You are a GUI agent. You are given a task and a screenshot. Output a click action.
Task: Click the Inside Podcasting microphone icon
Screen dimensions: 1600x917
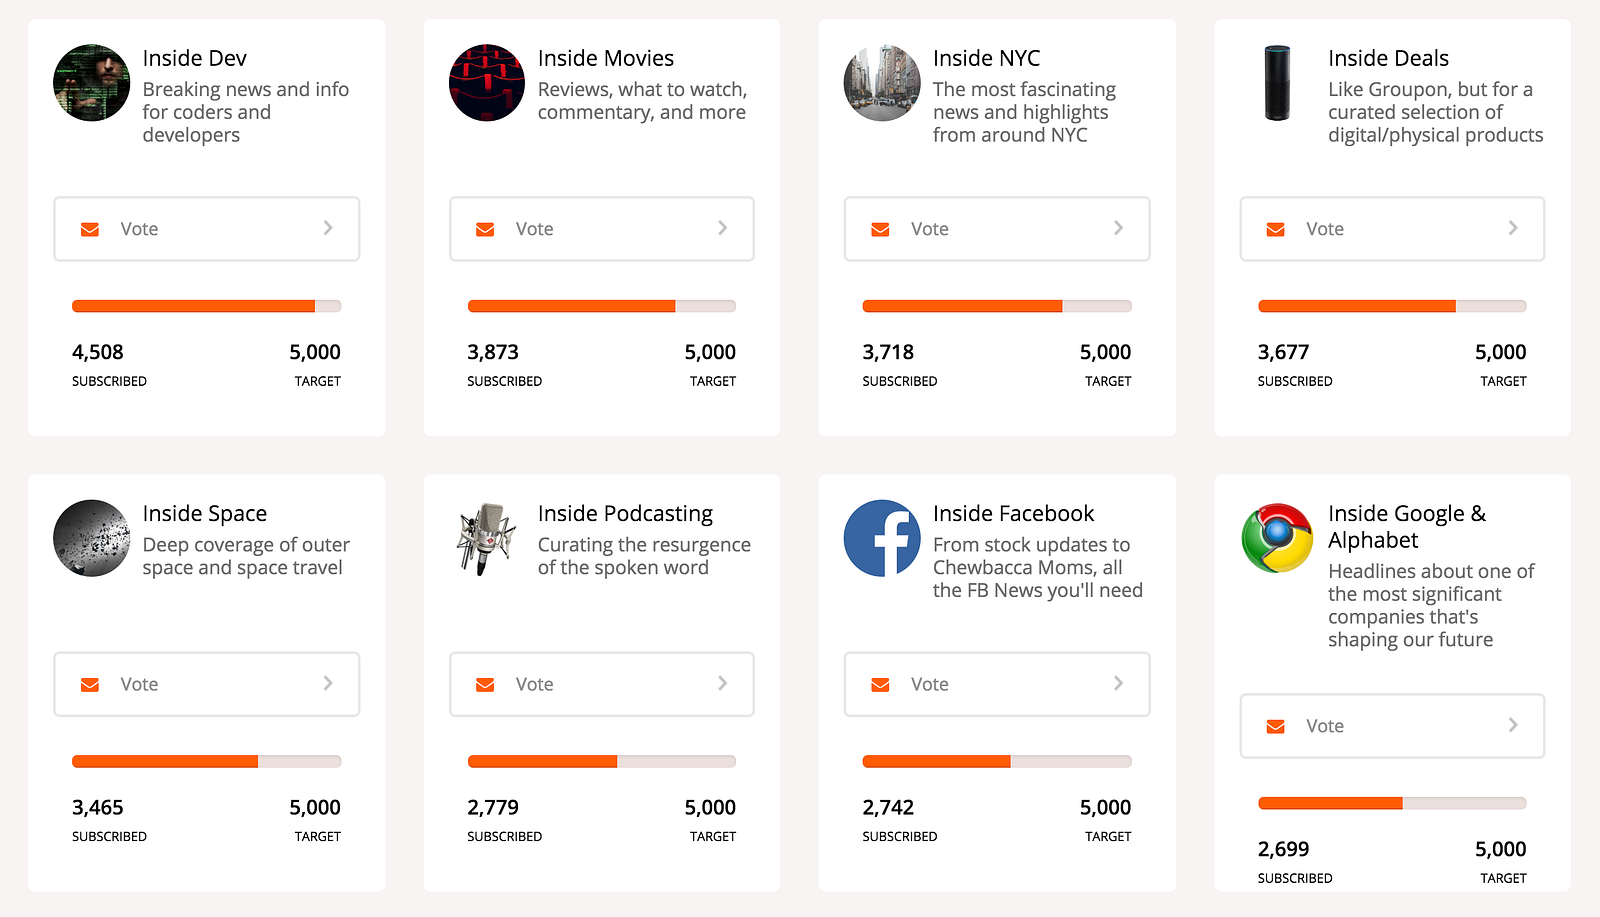[487, 538]
